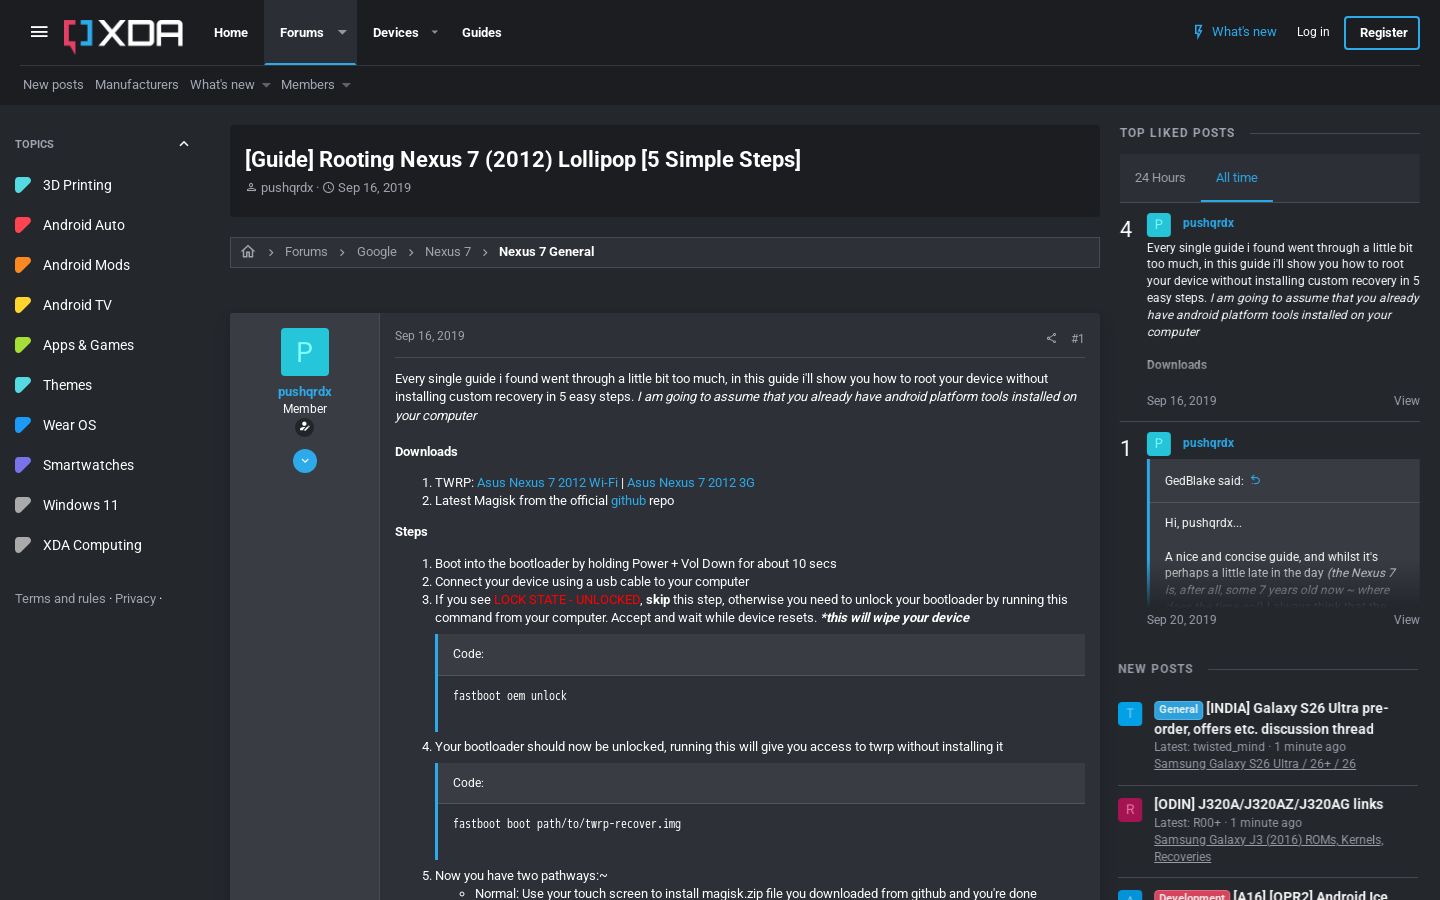Viewport: 1440px width, 900px height.
Task: Click the Log in link
Action: click(x=1313, y=32)
